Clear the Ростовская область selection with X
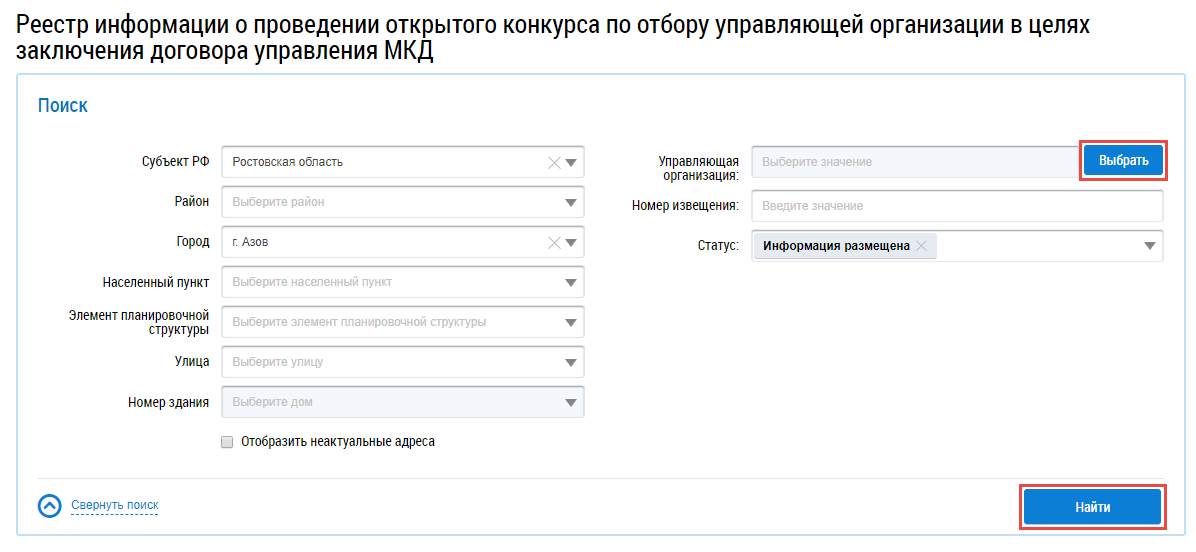1196x552 pixels. tap(553, 162)
